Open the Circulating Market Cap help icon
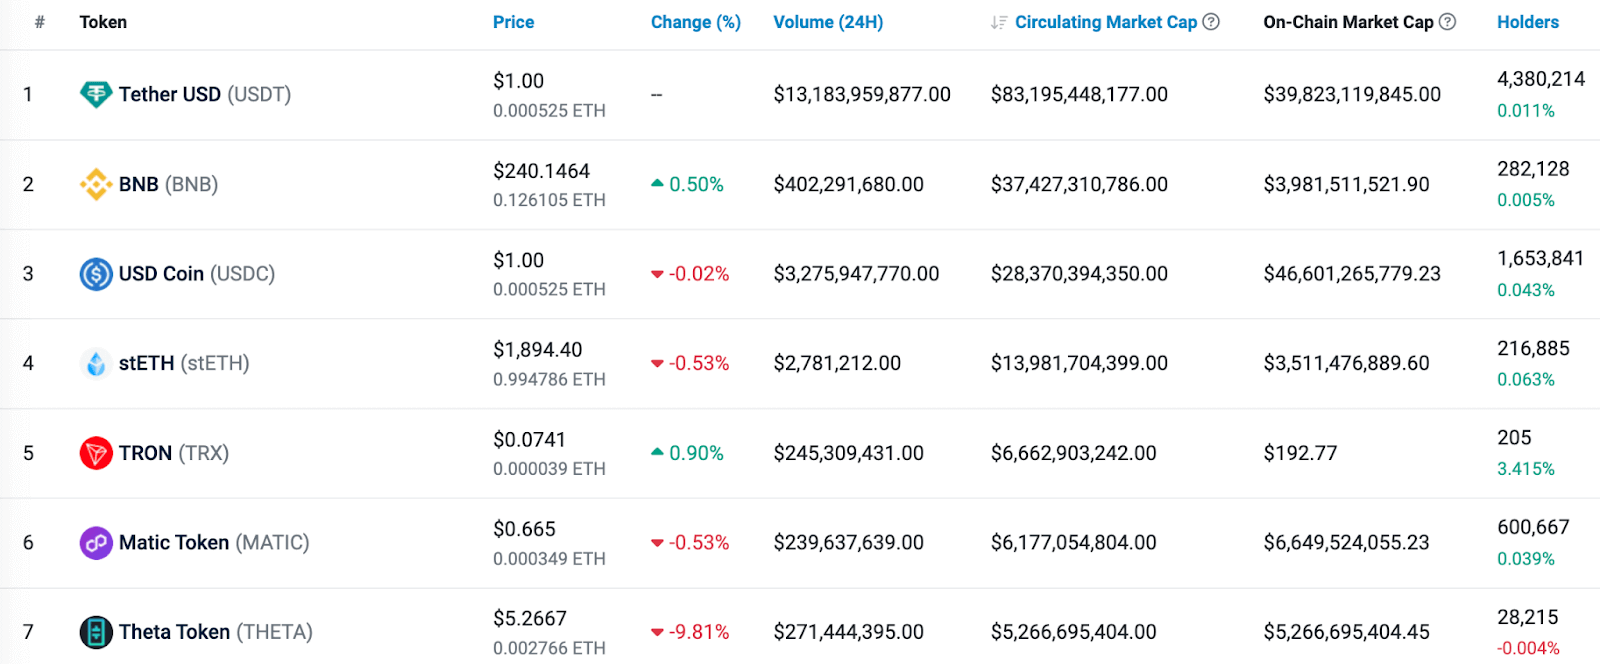The image size is (1600, 664). click(1211, 22)
